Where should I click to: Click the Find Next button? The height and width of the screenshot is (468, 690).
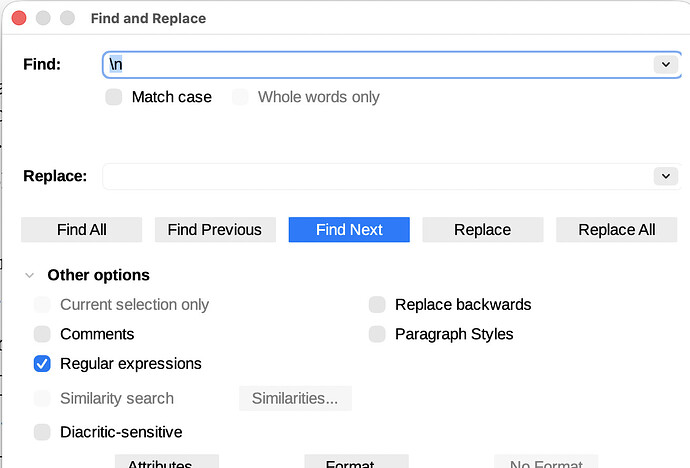click(349, 229)
